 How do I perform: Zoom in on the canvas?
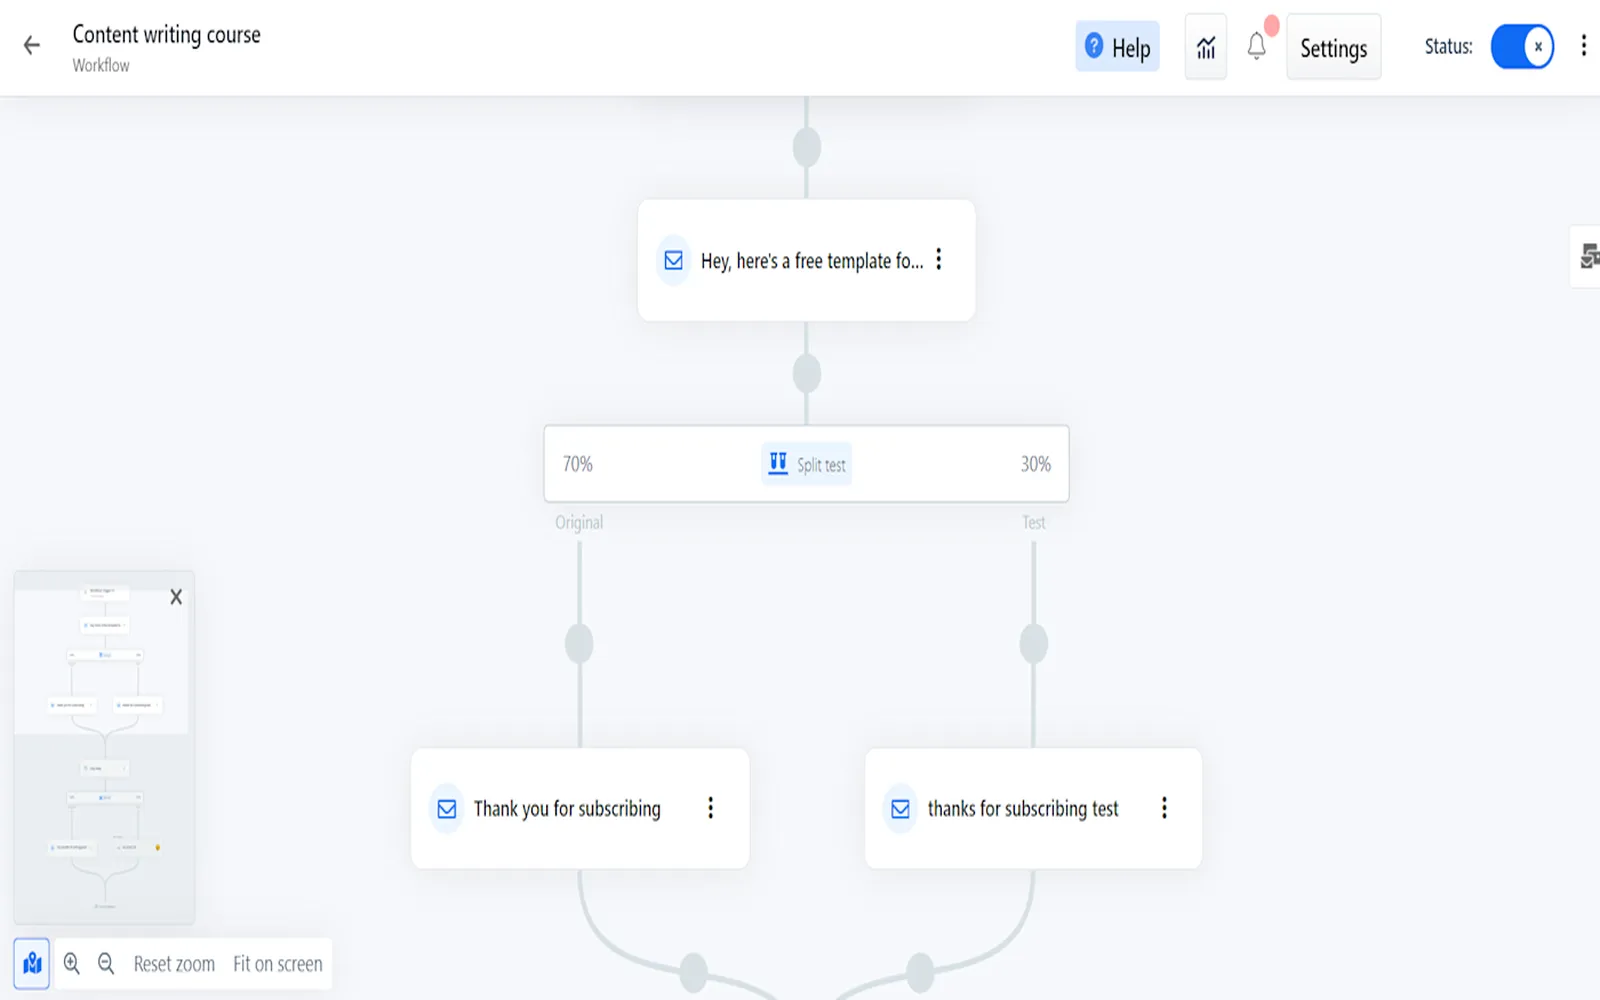click(72, 964)
